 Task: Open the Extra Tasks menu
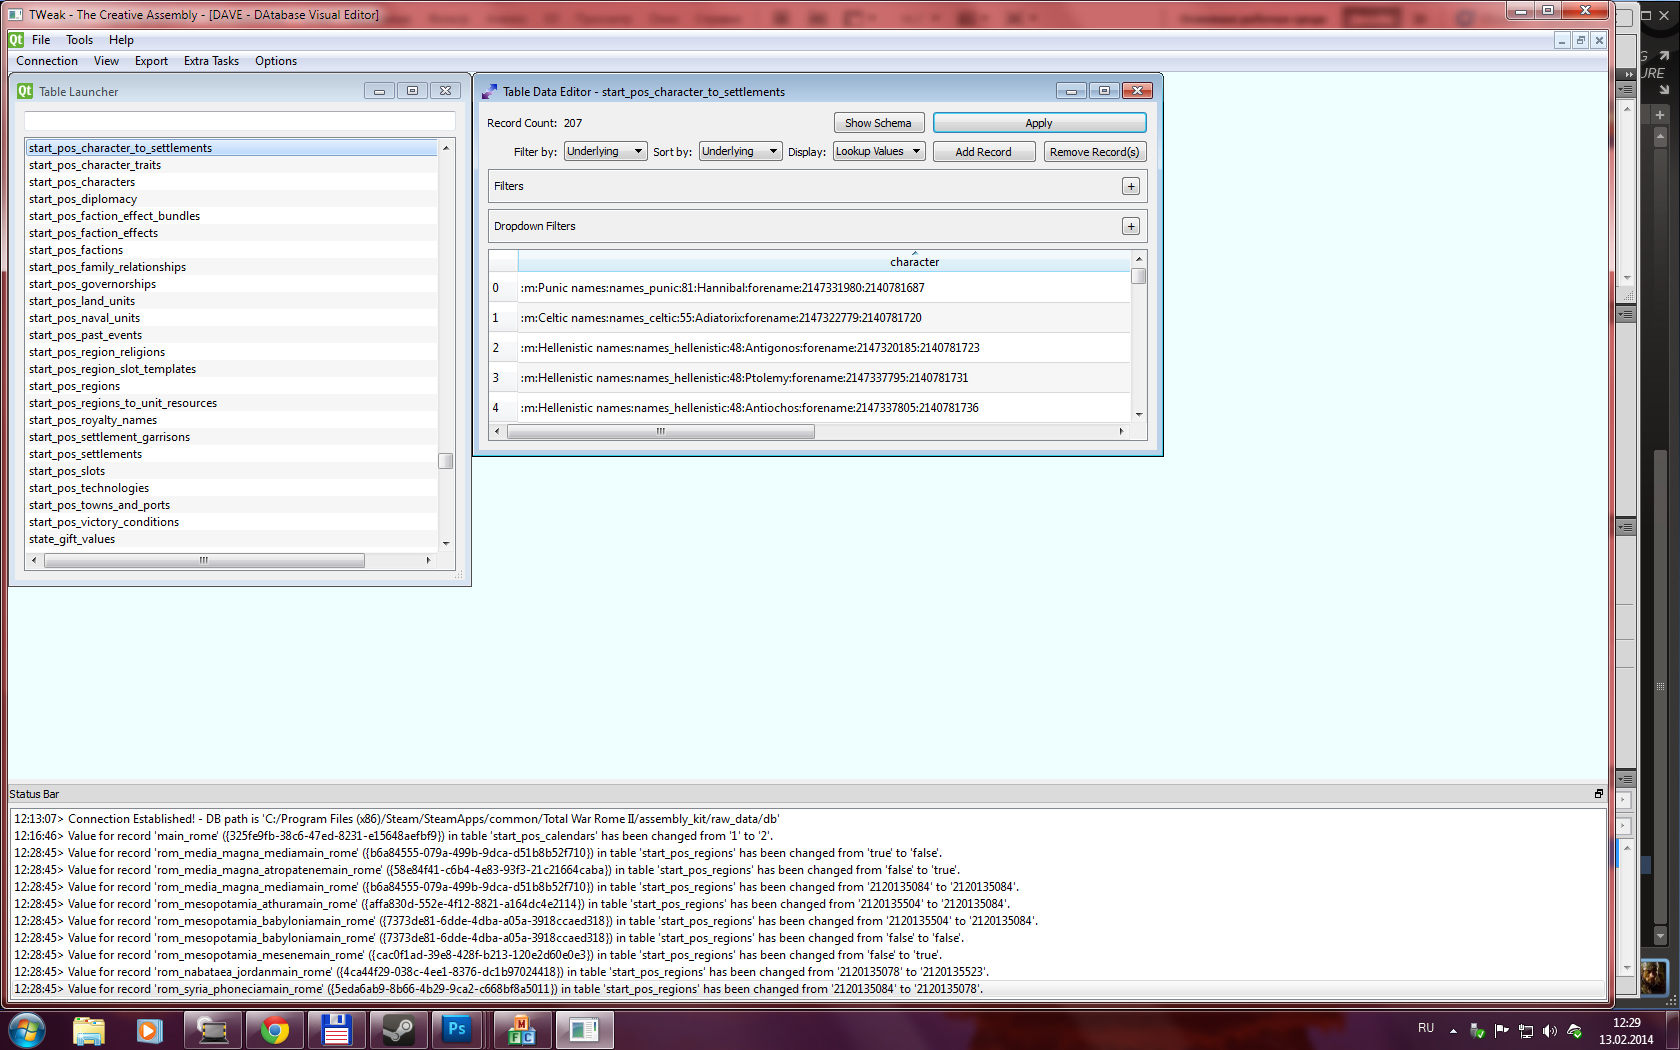tap(211, 61)
